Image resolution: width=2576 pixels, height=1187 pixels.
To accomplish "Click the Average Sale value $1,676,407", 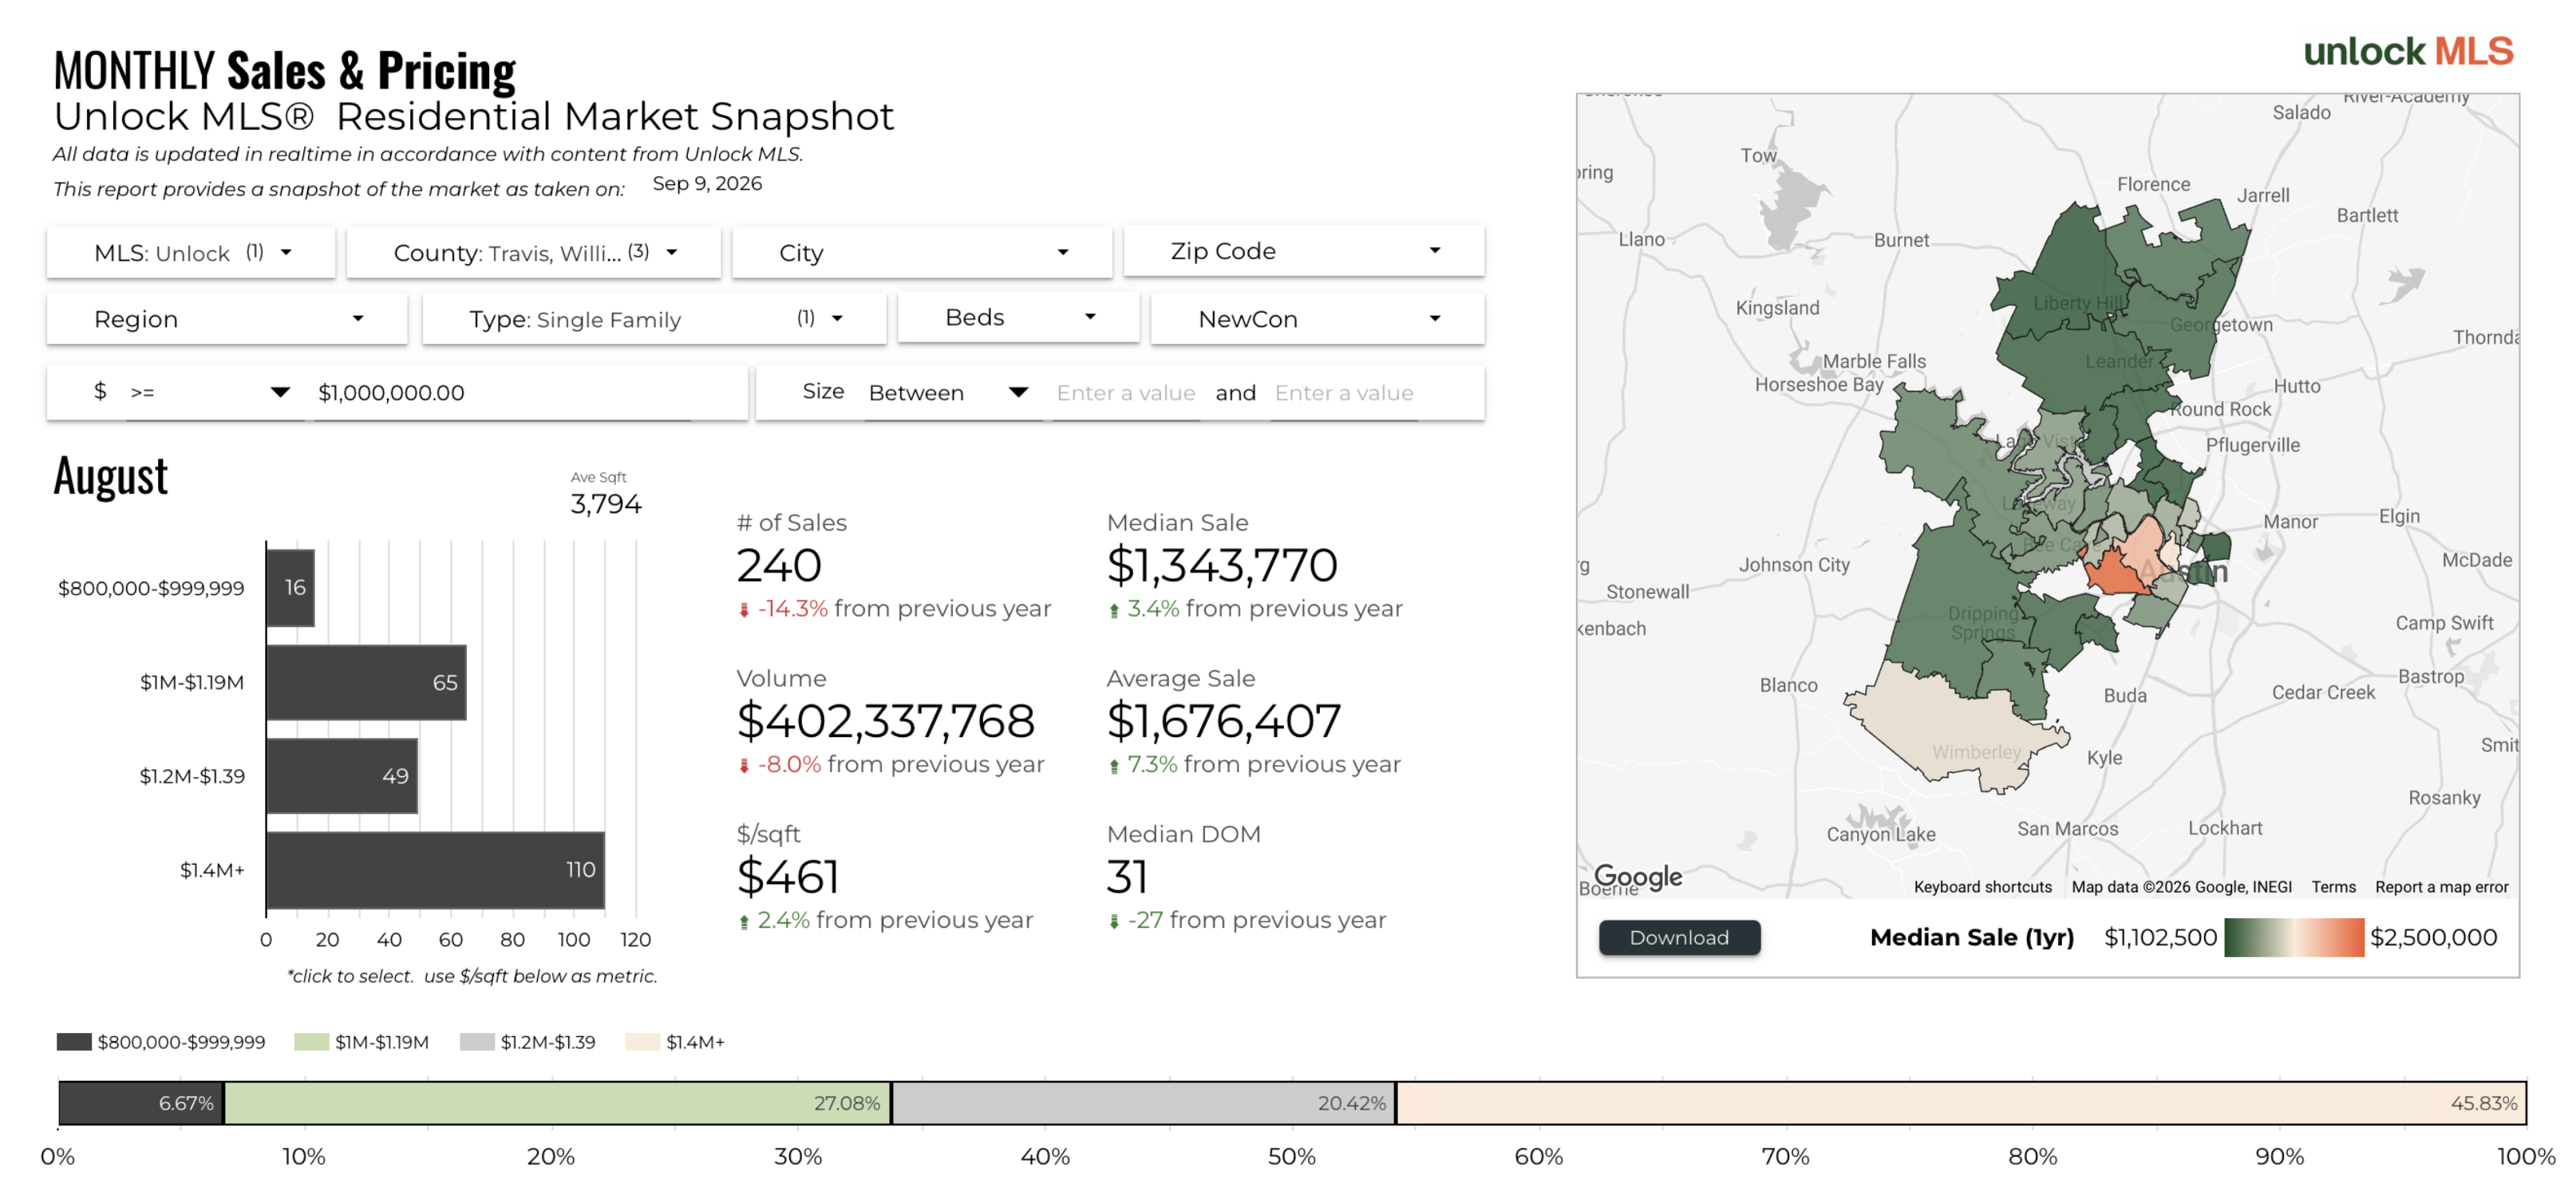I will click(x=1224, y=721).
